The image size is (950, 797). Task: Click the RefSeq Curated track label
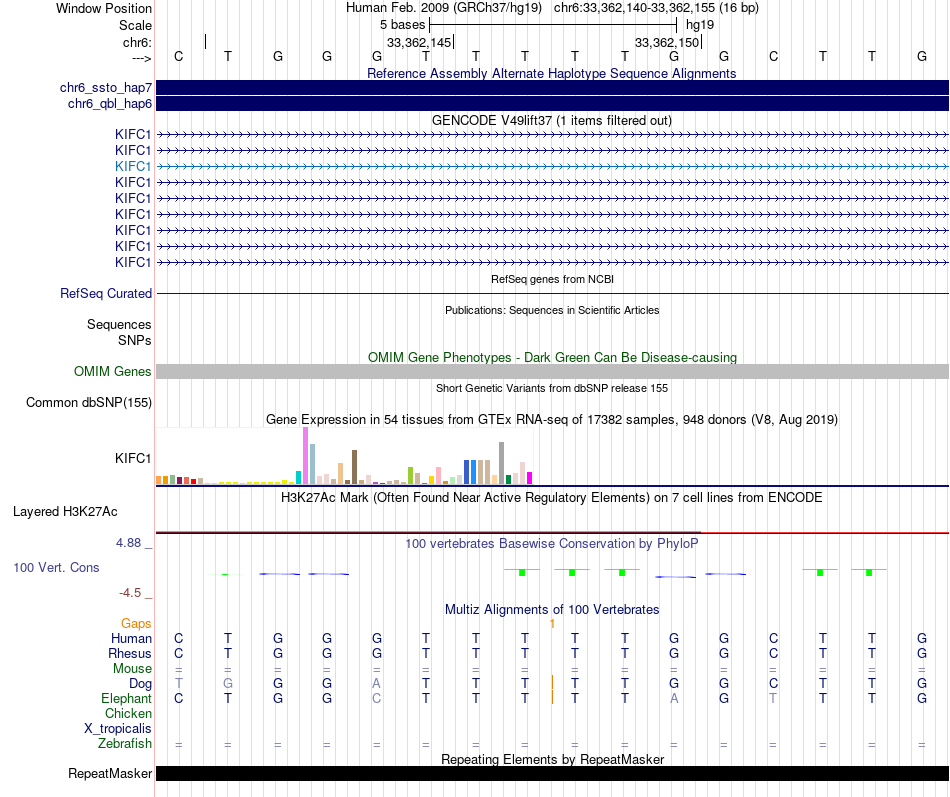pyautogui.click(x=105, y=293)
